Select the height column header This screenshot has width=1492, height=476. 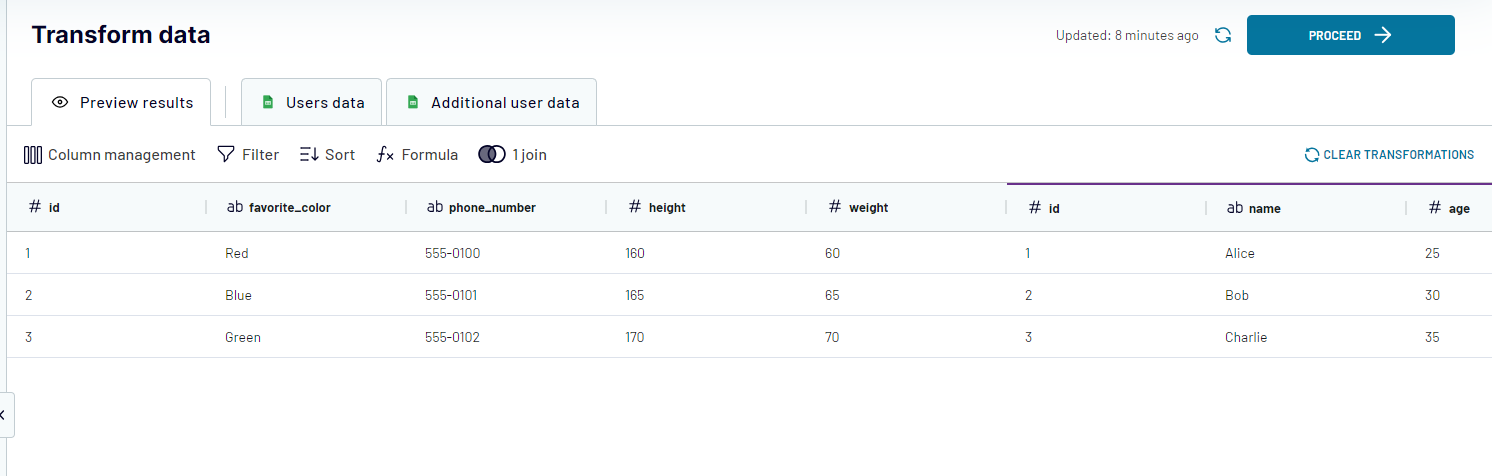pyautogui.click(x=667, y=208)
